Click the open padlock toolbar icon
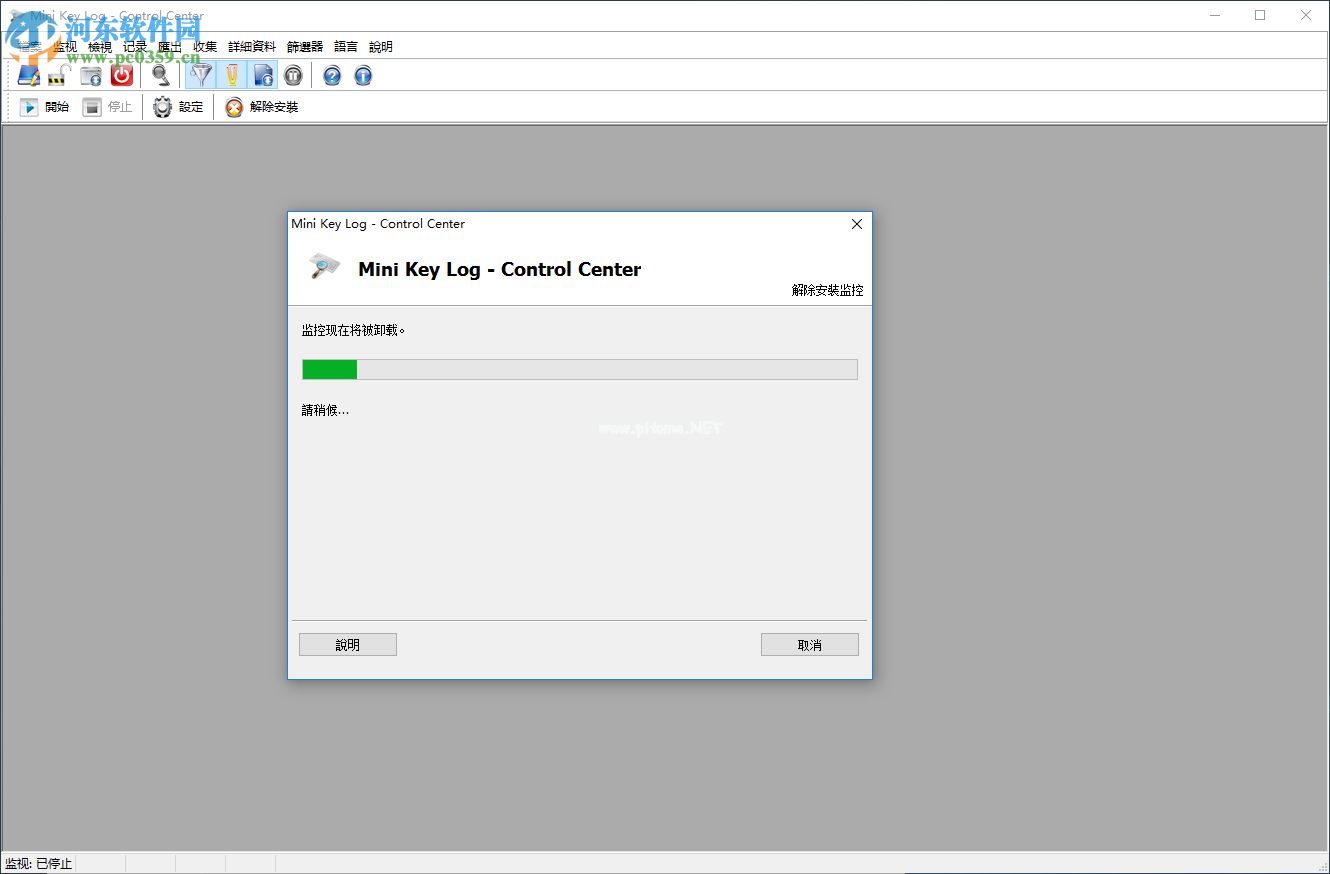This screenshot has height=874, width=1330. 58,75
